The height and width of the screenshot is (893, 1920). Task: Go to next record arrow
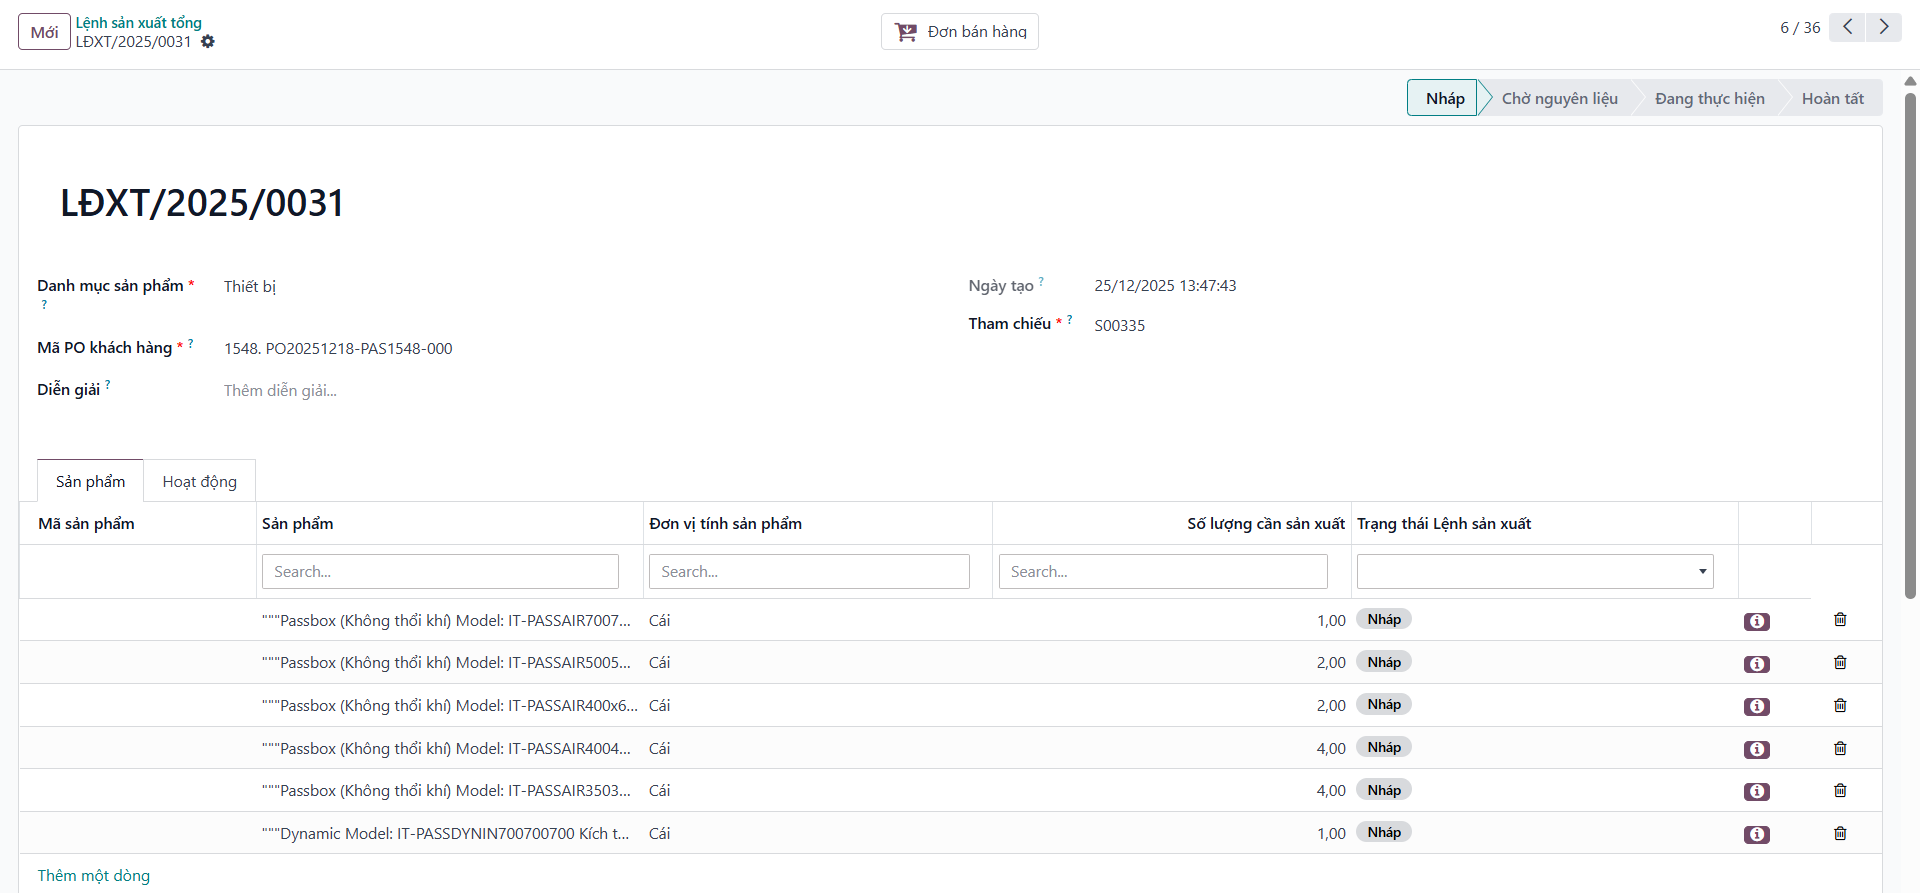1884,27
